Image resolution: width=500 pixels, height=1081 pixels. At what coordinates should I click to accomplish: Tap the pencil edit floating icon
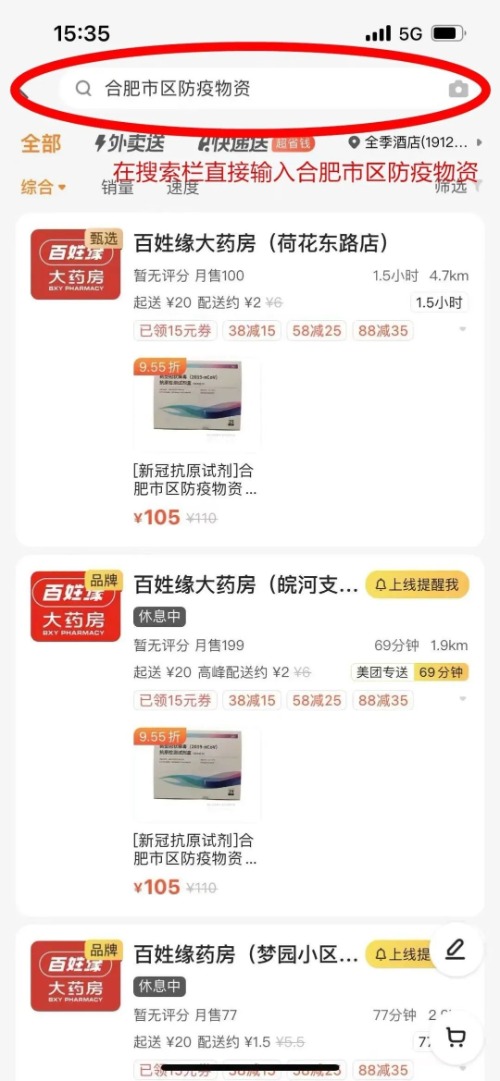pos(455,951)
